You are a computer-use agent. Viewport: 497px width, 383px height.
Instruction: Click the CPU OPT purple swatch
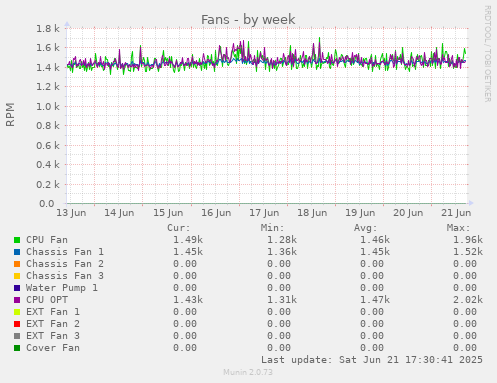(x=17, y=300)
